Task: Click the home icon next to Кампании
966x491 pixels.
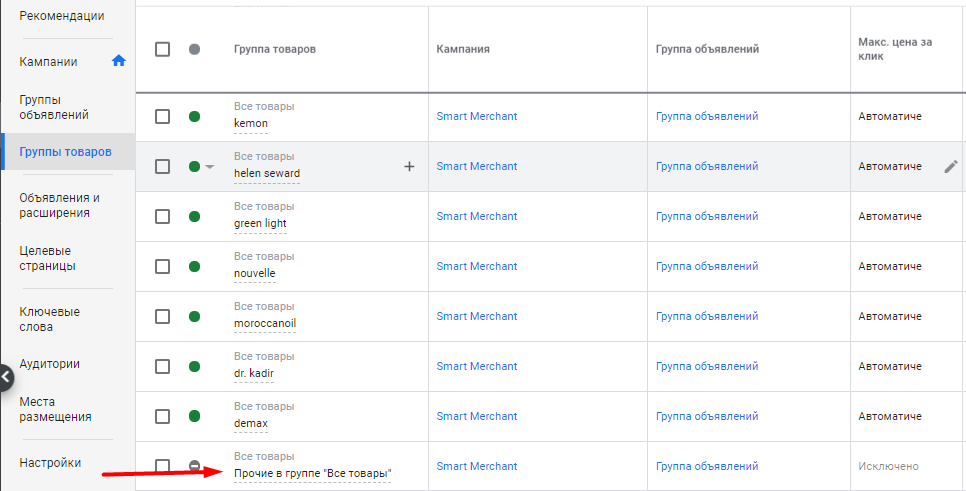Action: pyautogui.click(x=119, y=61)
